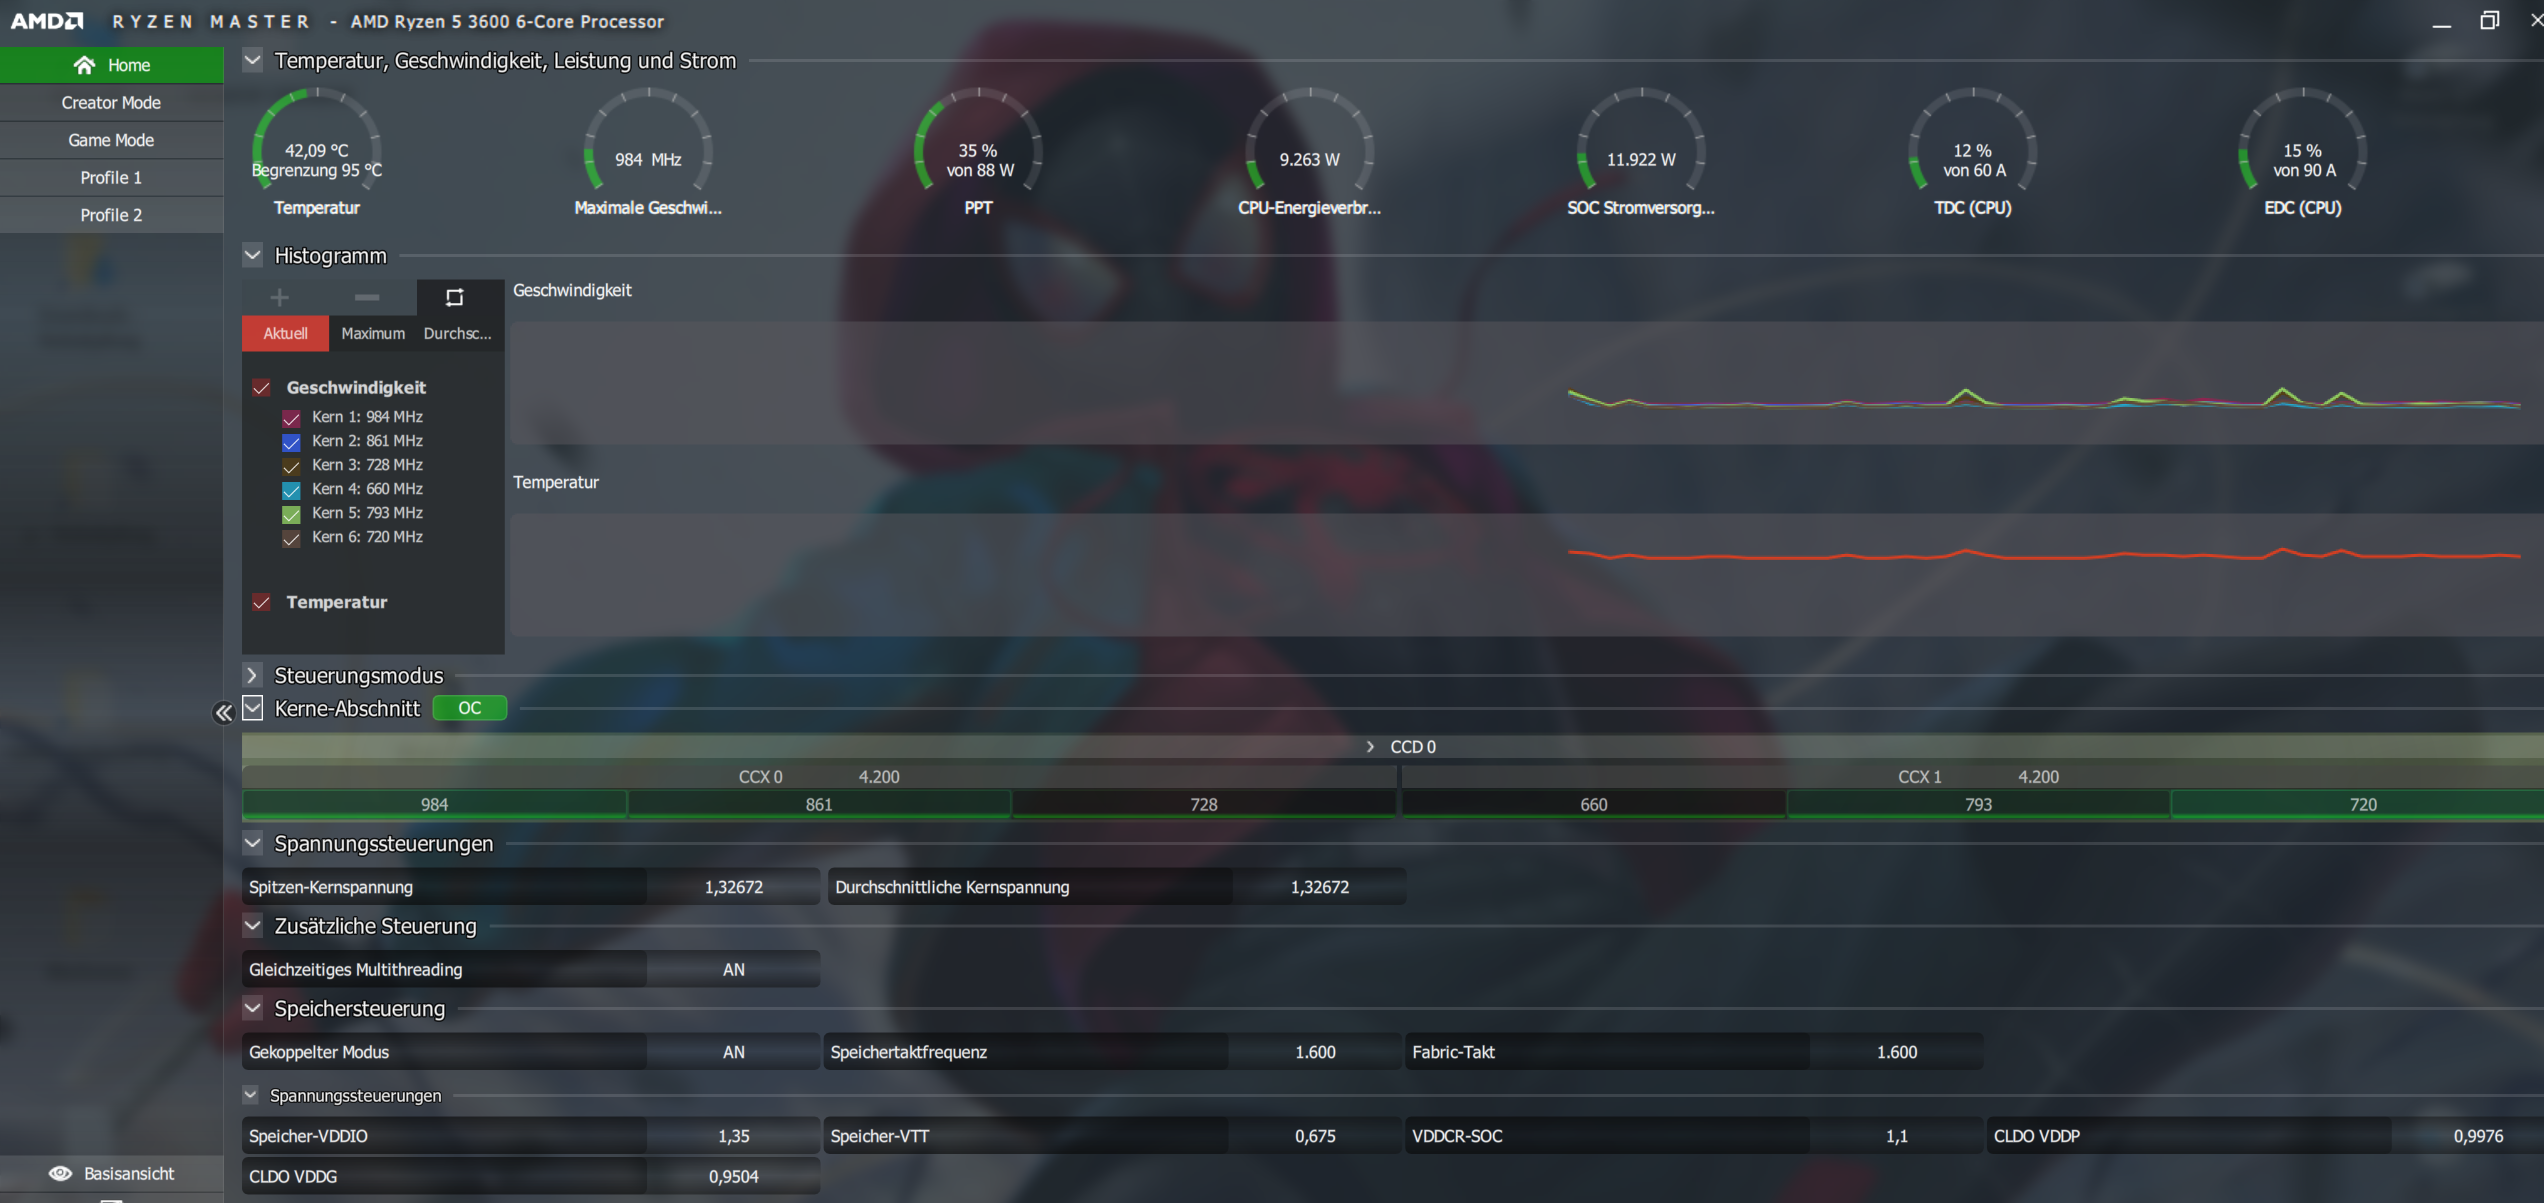
Task: Switch to Maximum histogram tab
Action: point(373,334)
